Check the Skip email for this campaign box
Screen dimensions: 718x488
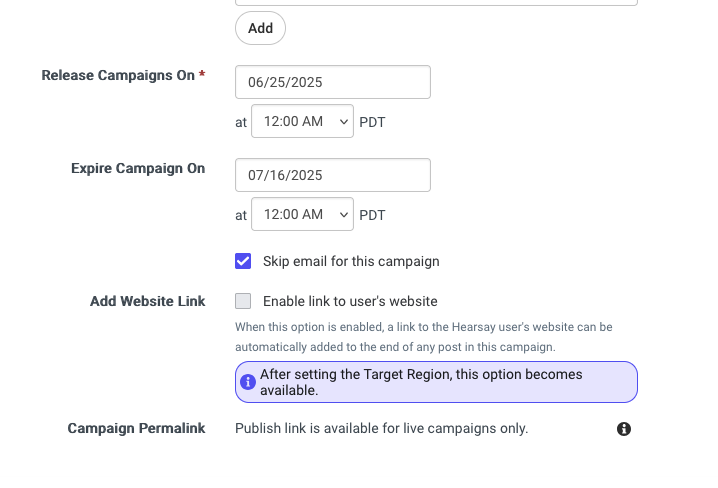[243, 261]
